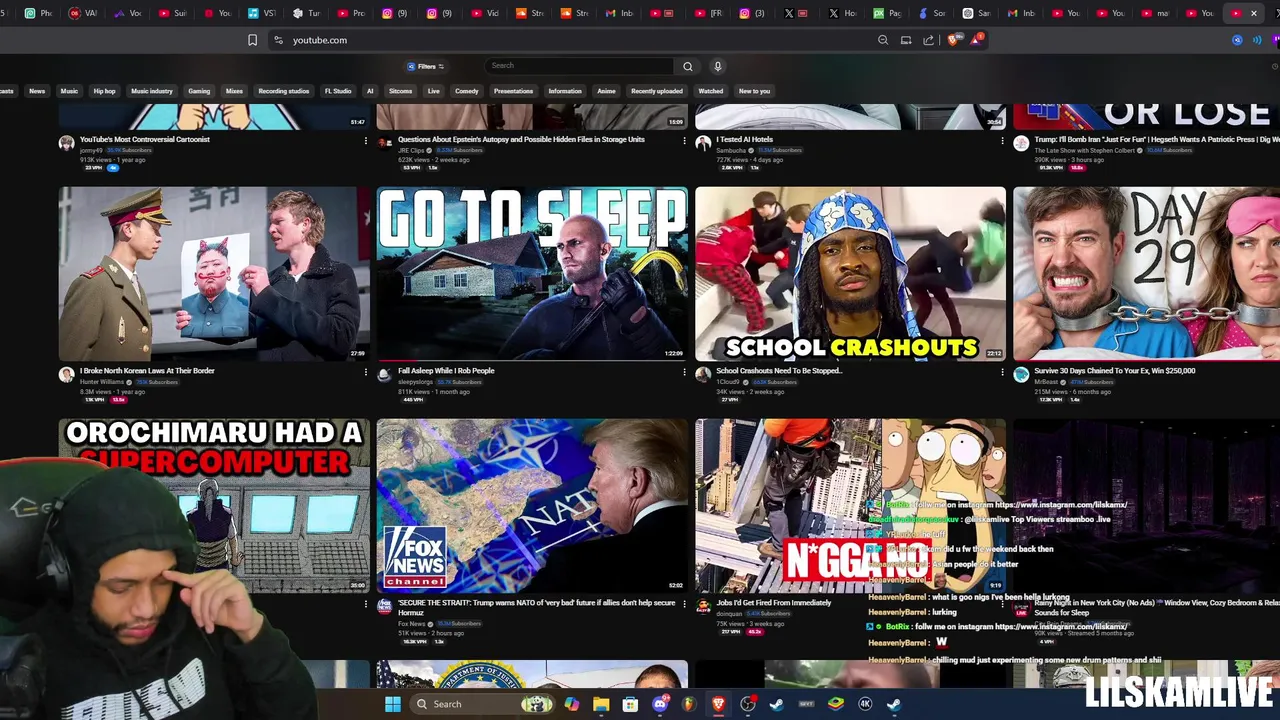1280x720 pixels.
Task: Open the 4K downloader taskbar icon
Action: coord(865,704)
